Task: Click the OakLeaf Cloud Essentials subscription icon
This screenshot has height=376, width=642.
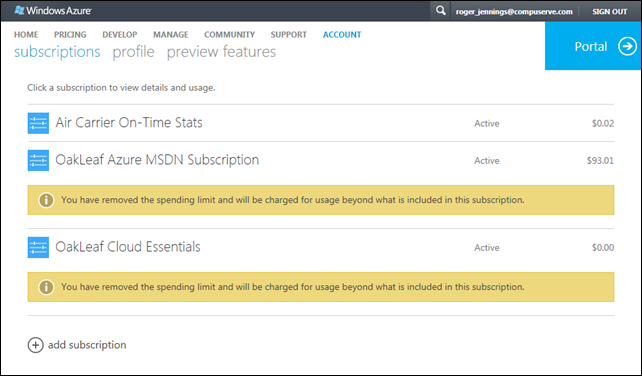Action: tap(38, 247)
